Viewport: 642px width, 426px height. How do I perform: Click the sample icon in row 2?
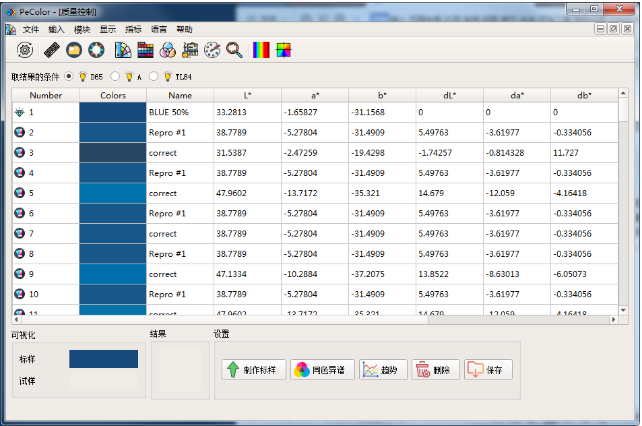tap(19, 132)
